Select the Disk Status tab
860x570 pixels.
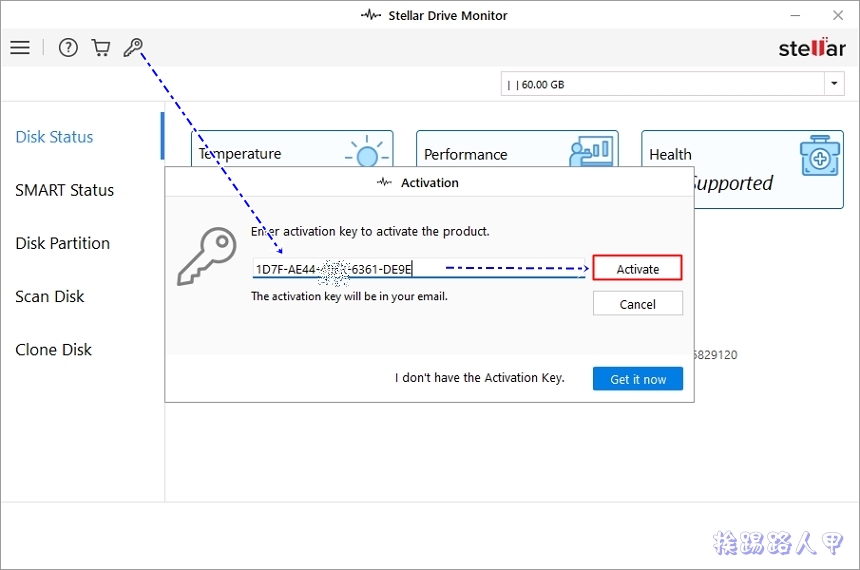[x=54, y=137]
